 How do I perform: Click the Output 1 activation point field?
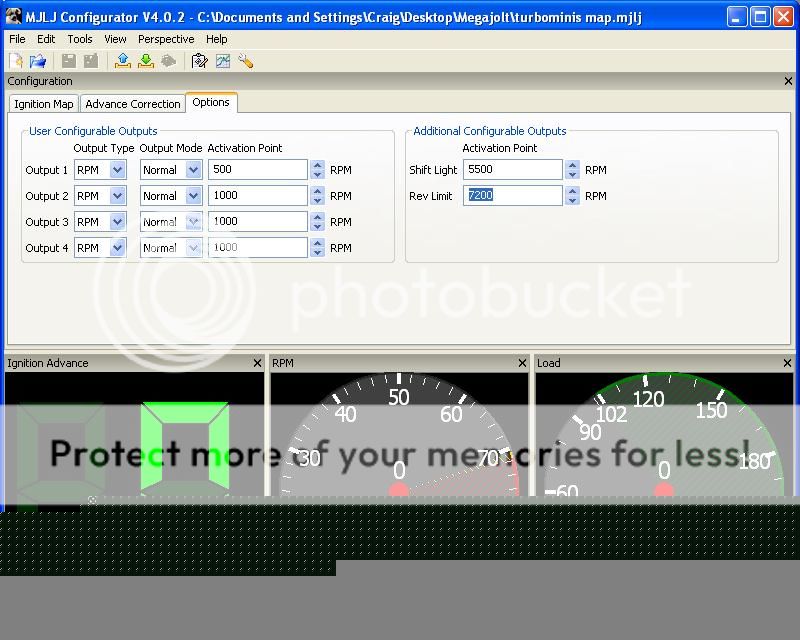coord(257,170)
